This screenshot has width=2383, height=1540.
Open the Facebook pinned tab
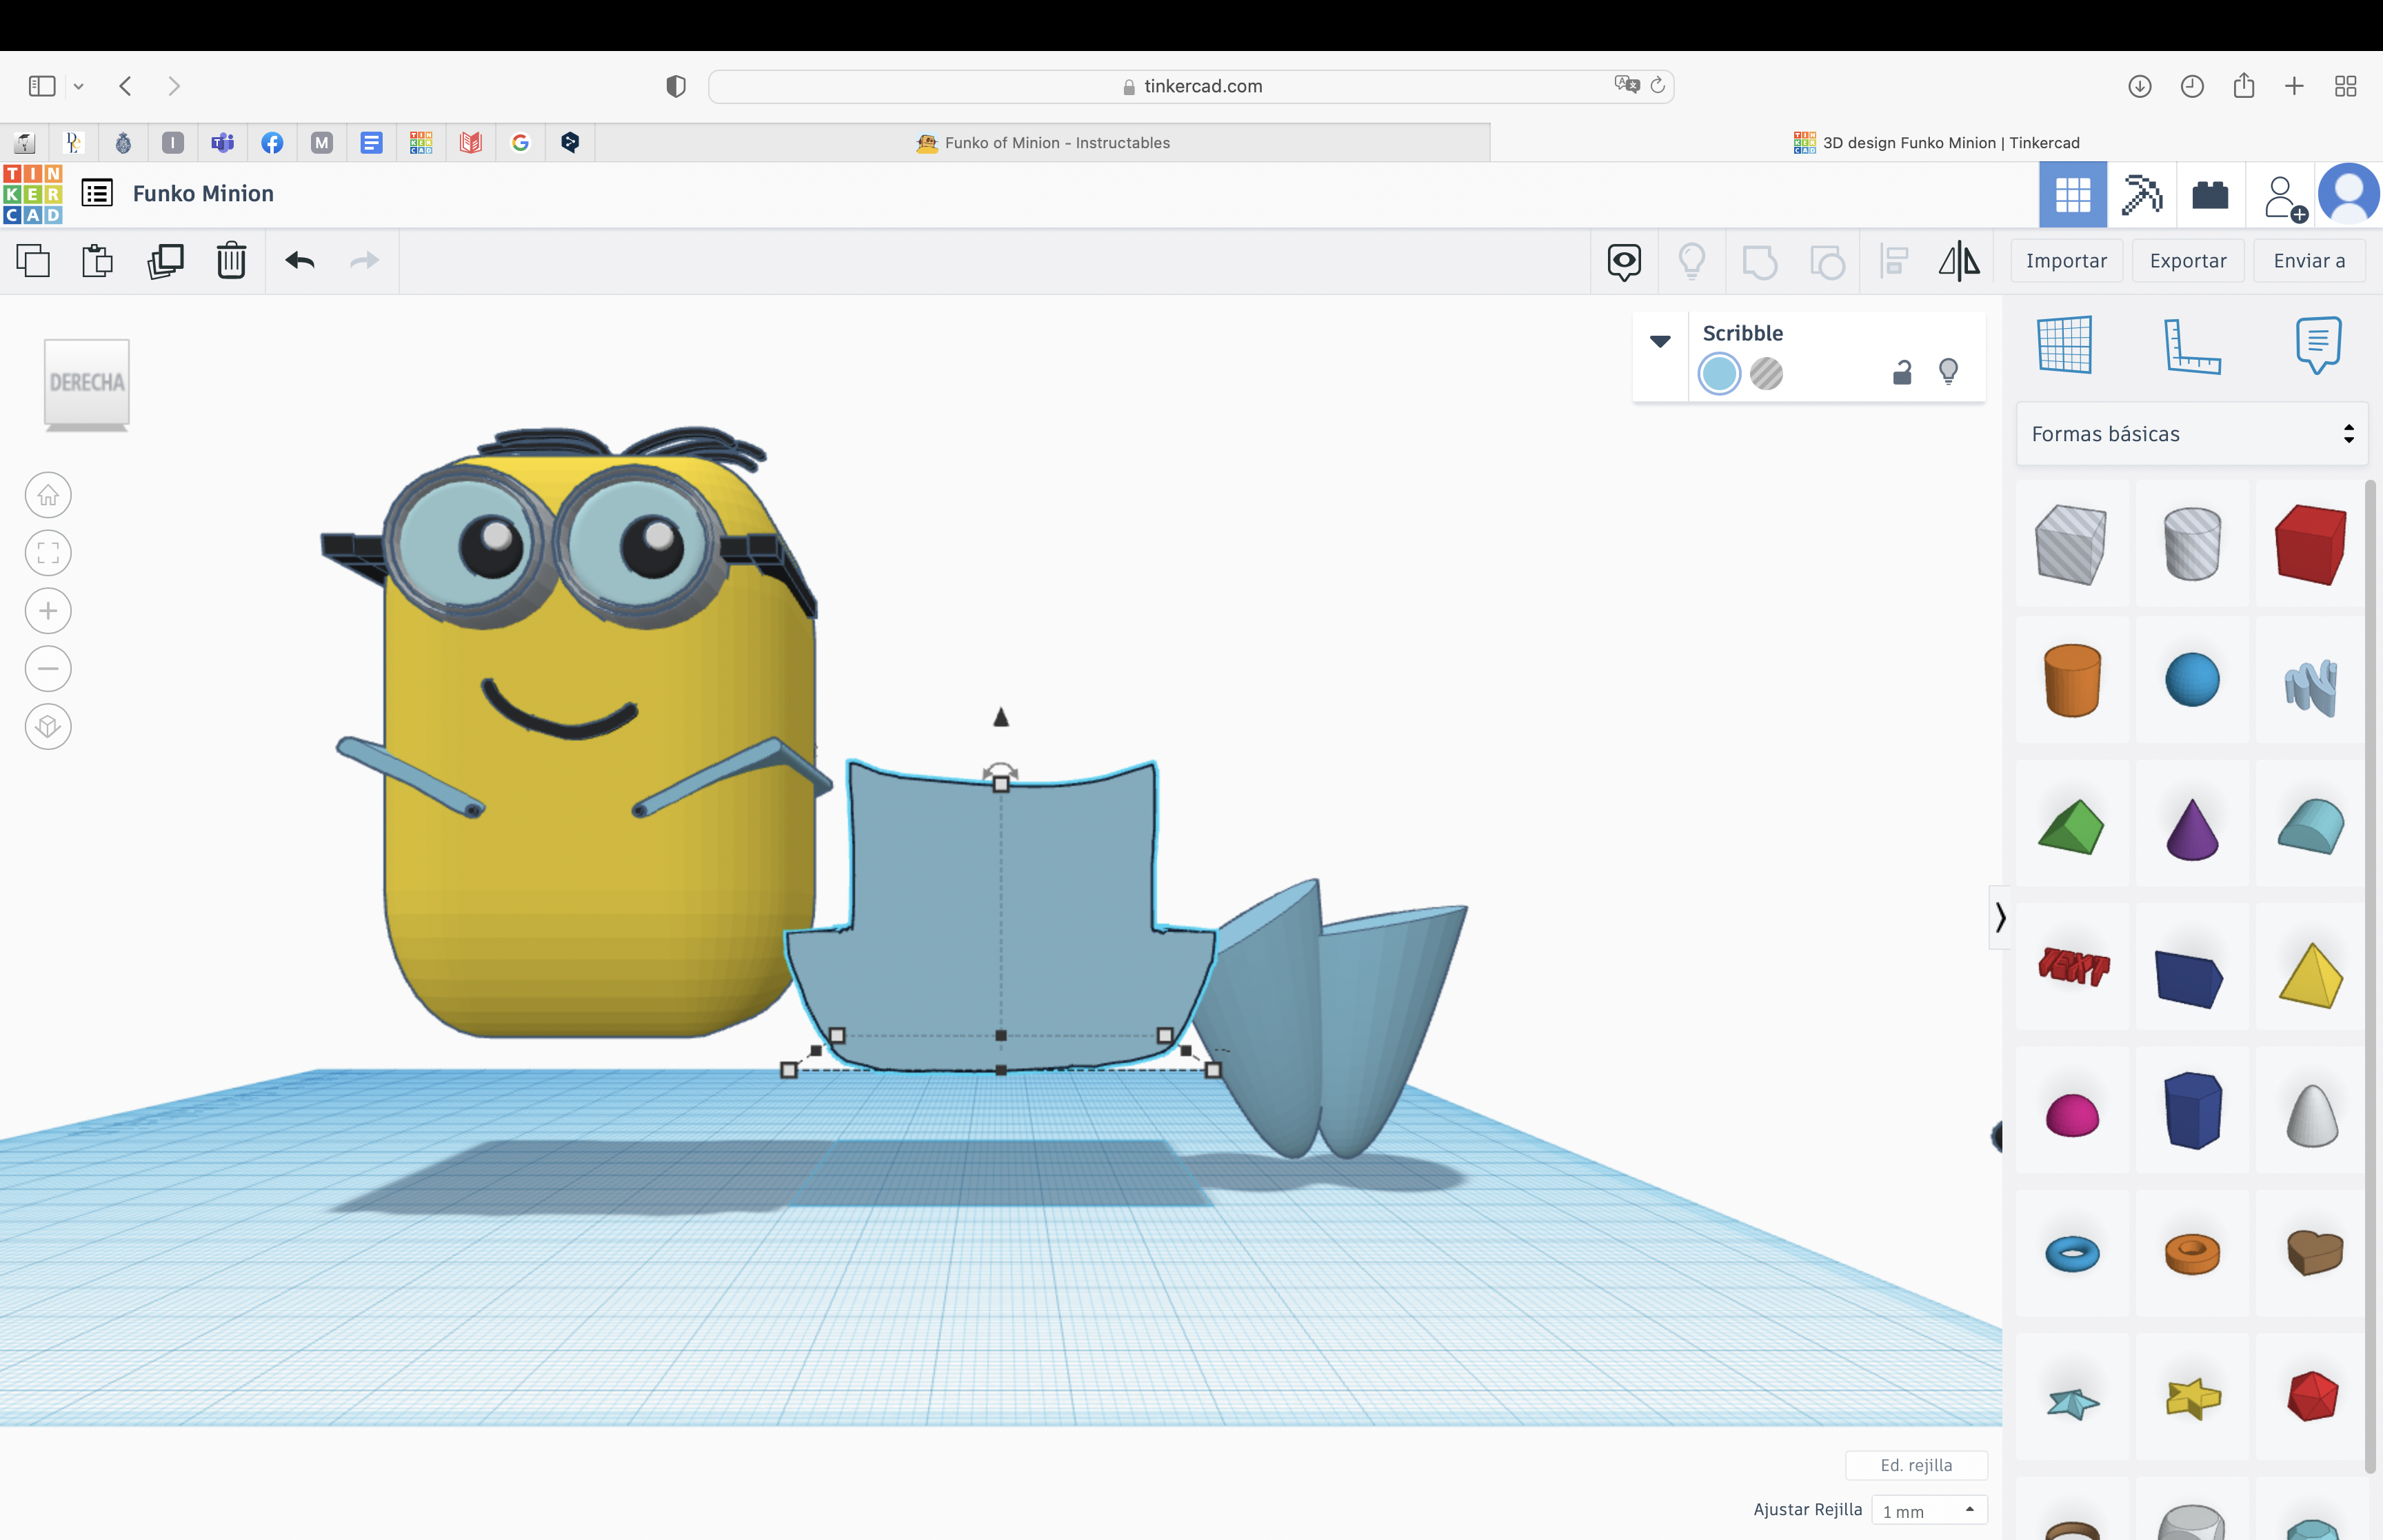pos(272,143)
